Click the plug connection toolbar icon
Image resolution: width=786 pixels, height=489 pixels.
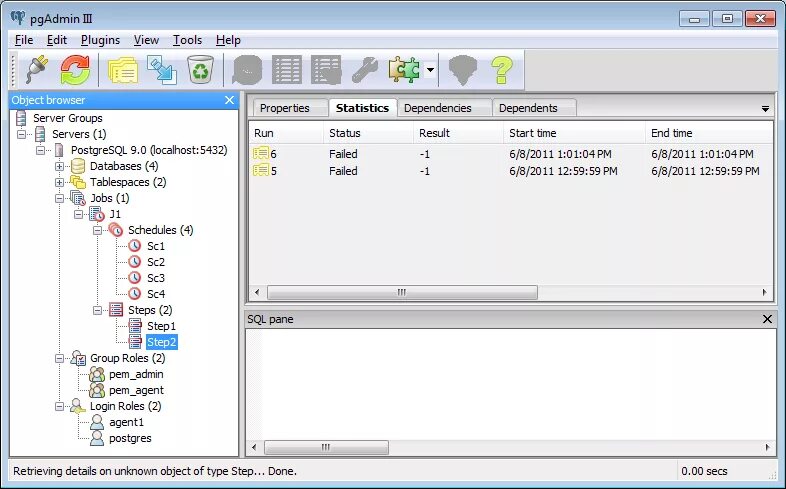point(37,70)
